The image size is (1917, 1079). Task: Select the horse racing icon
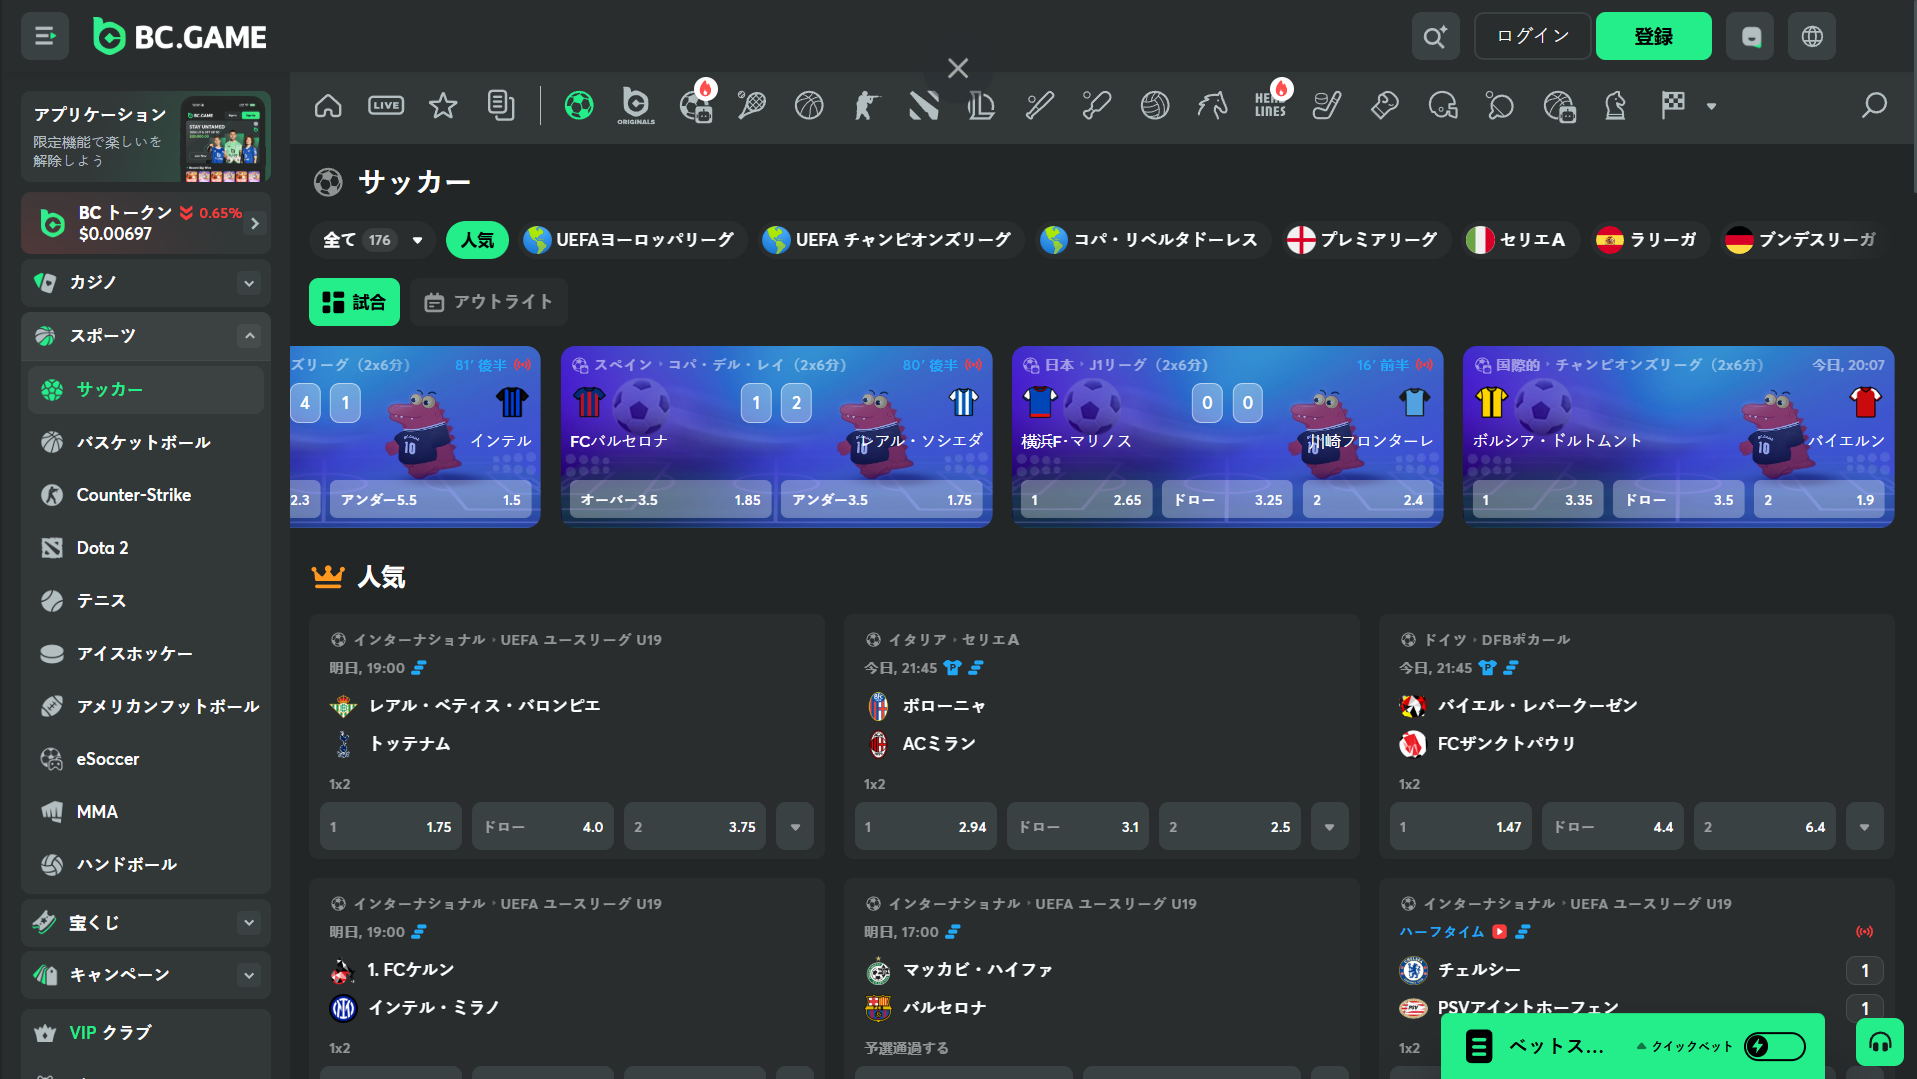[x=1212, y=105]
